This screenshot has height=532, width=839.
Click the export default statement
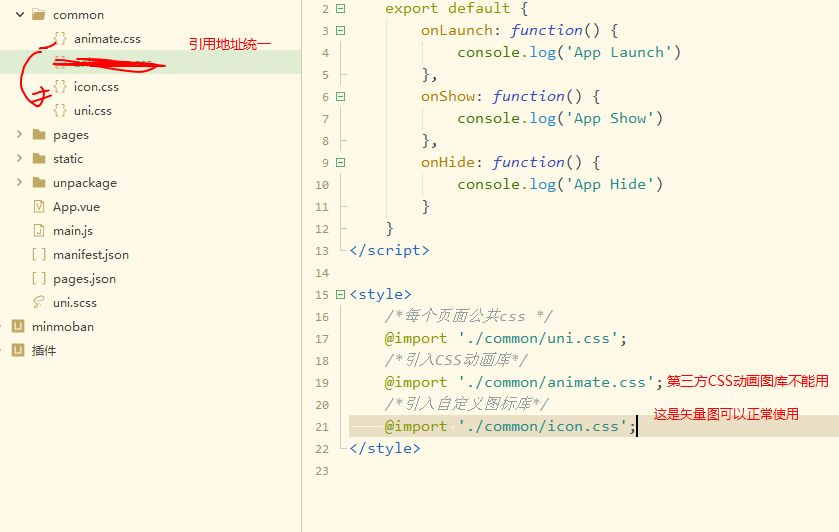(457, 9)
